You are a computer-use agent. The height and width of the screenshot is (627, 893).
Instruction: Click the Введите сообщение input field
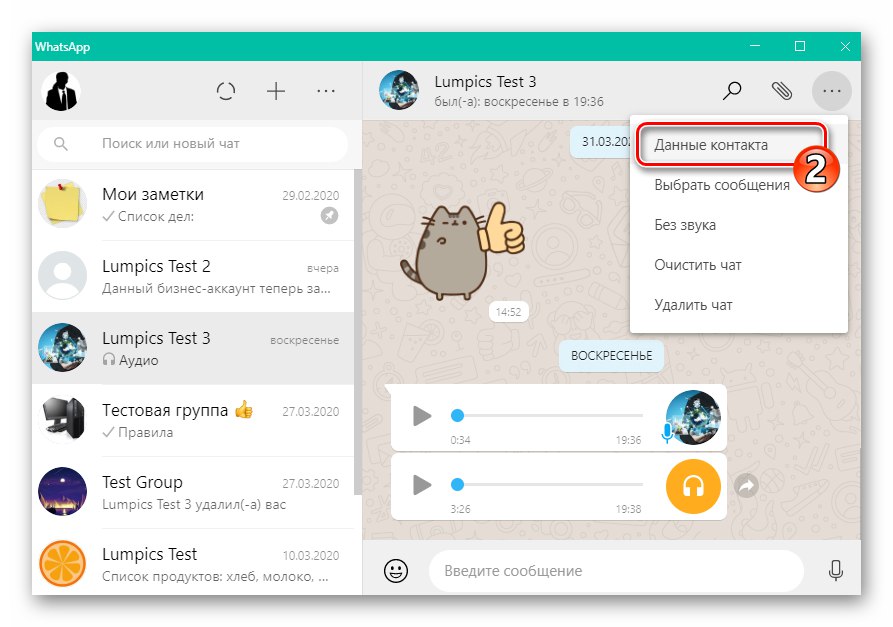tap(615, 571)
